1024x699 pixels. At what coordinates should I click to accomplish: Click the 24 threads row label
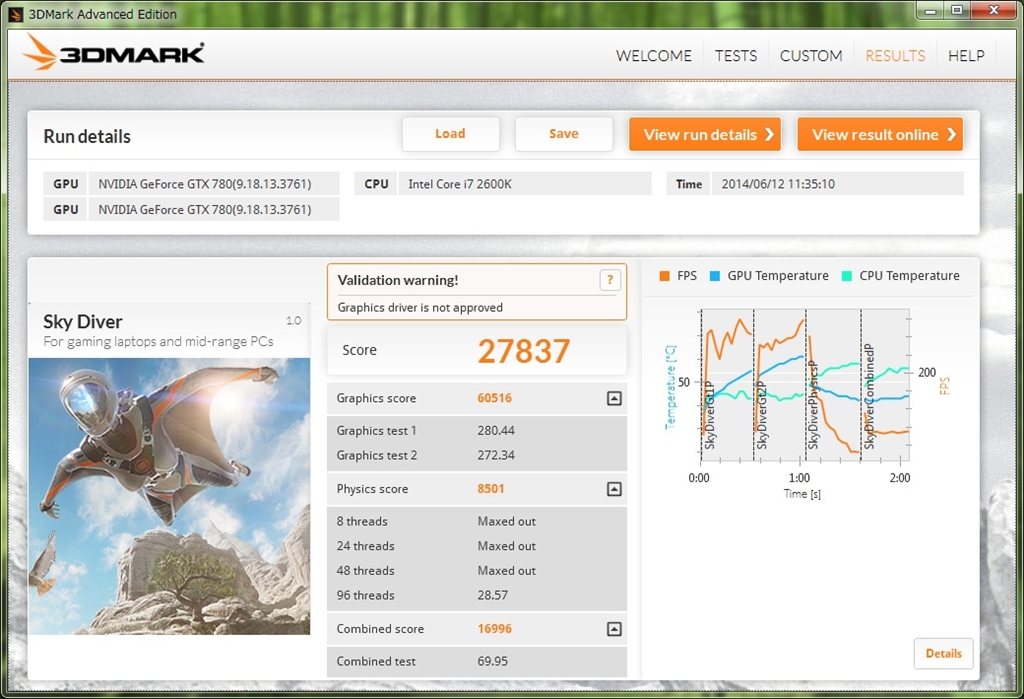click(x=365, y=546)
